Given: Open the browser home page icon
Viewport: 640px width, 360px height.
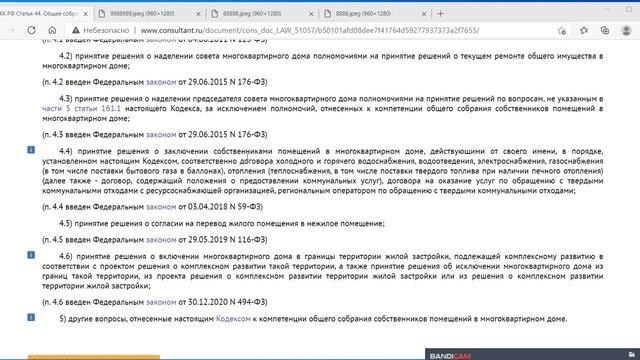Looking at the screenshot, I should 52,30.
